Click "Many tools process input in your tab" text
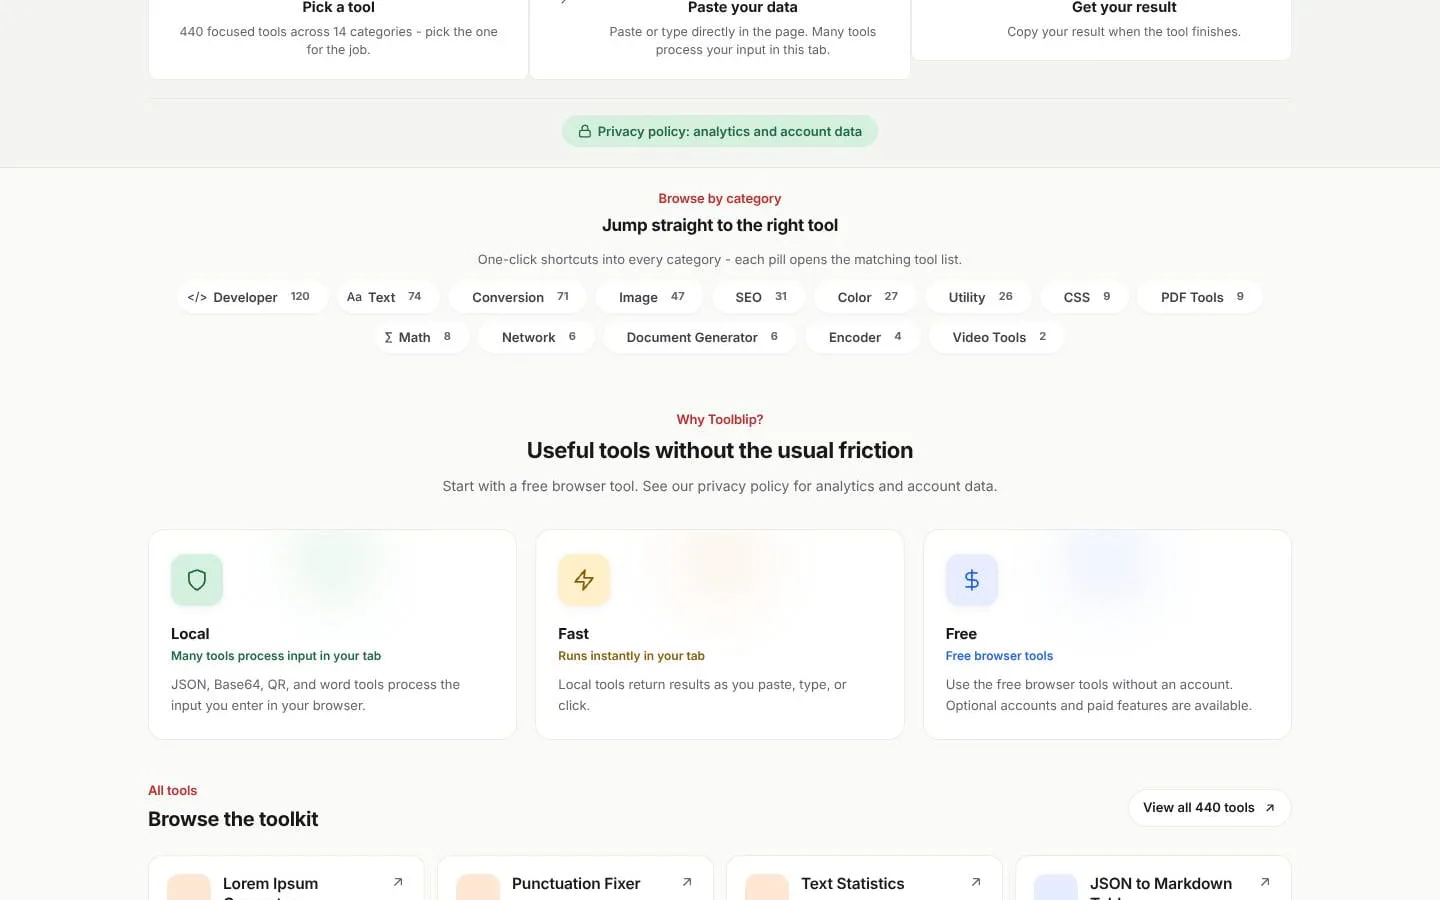 (276, 656)
